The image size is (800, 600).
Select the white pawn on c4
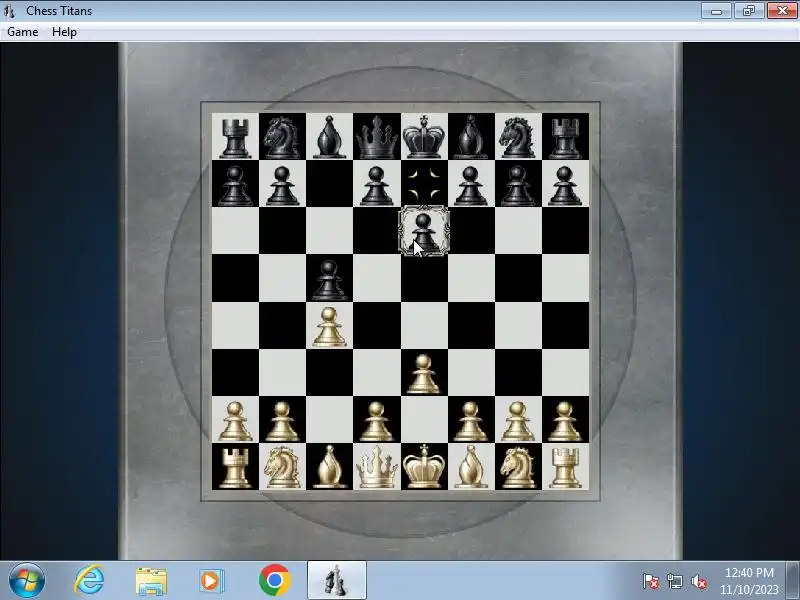tap(329, 327)
